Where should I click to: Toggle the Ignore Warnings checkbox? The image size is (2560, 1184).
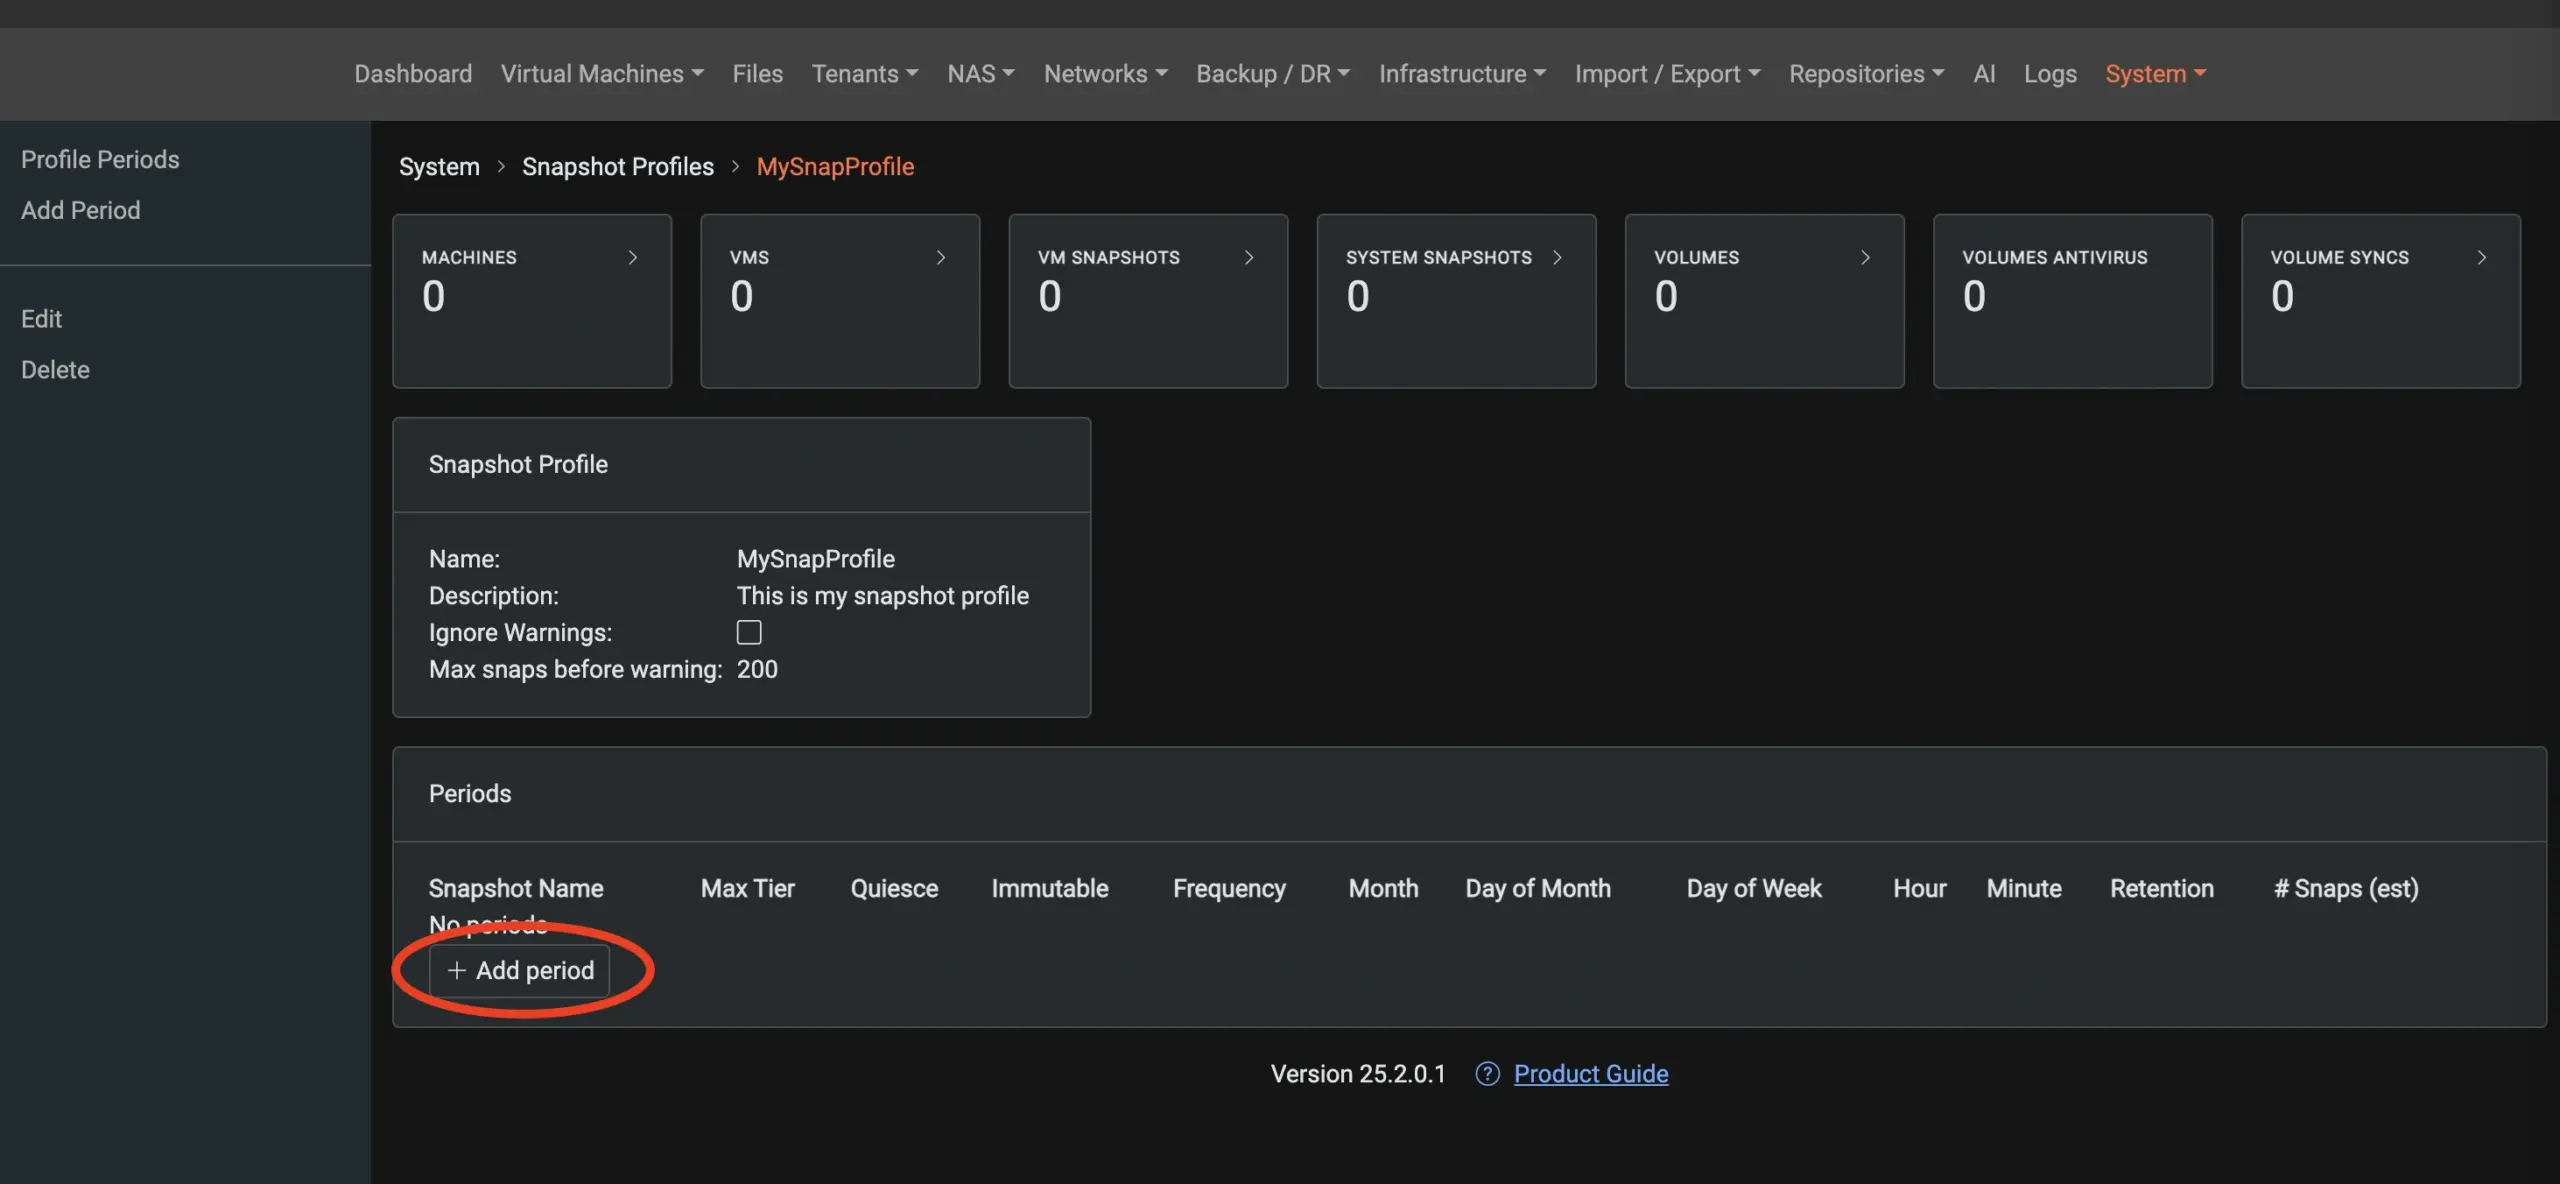[749, 633]
